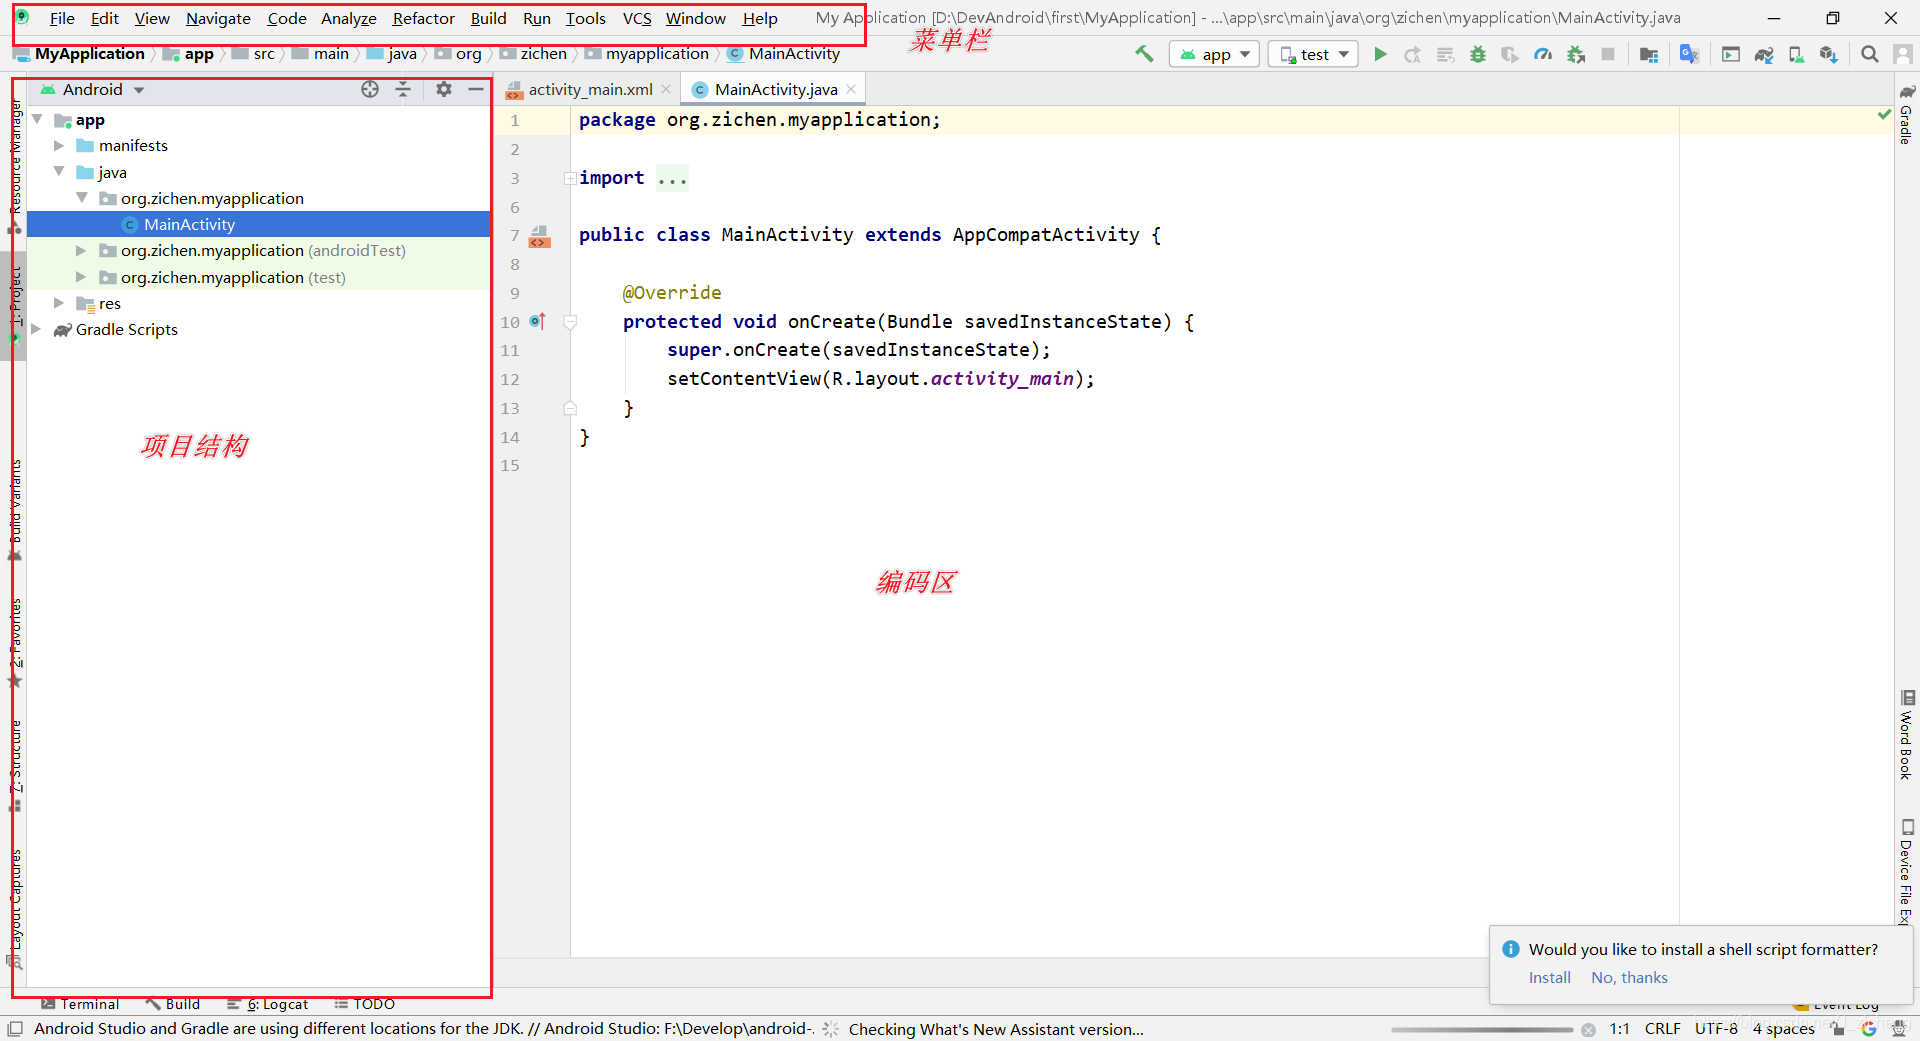Toggle the Device File Explorer tool window
1920x1041 pixels.
click(1907, 872)
